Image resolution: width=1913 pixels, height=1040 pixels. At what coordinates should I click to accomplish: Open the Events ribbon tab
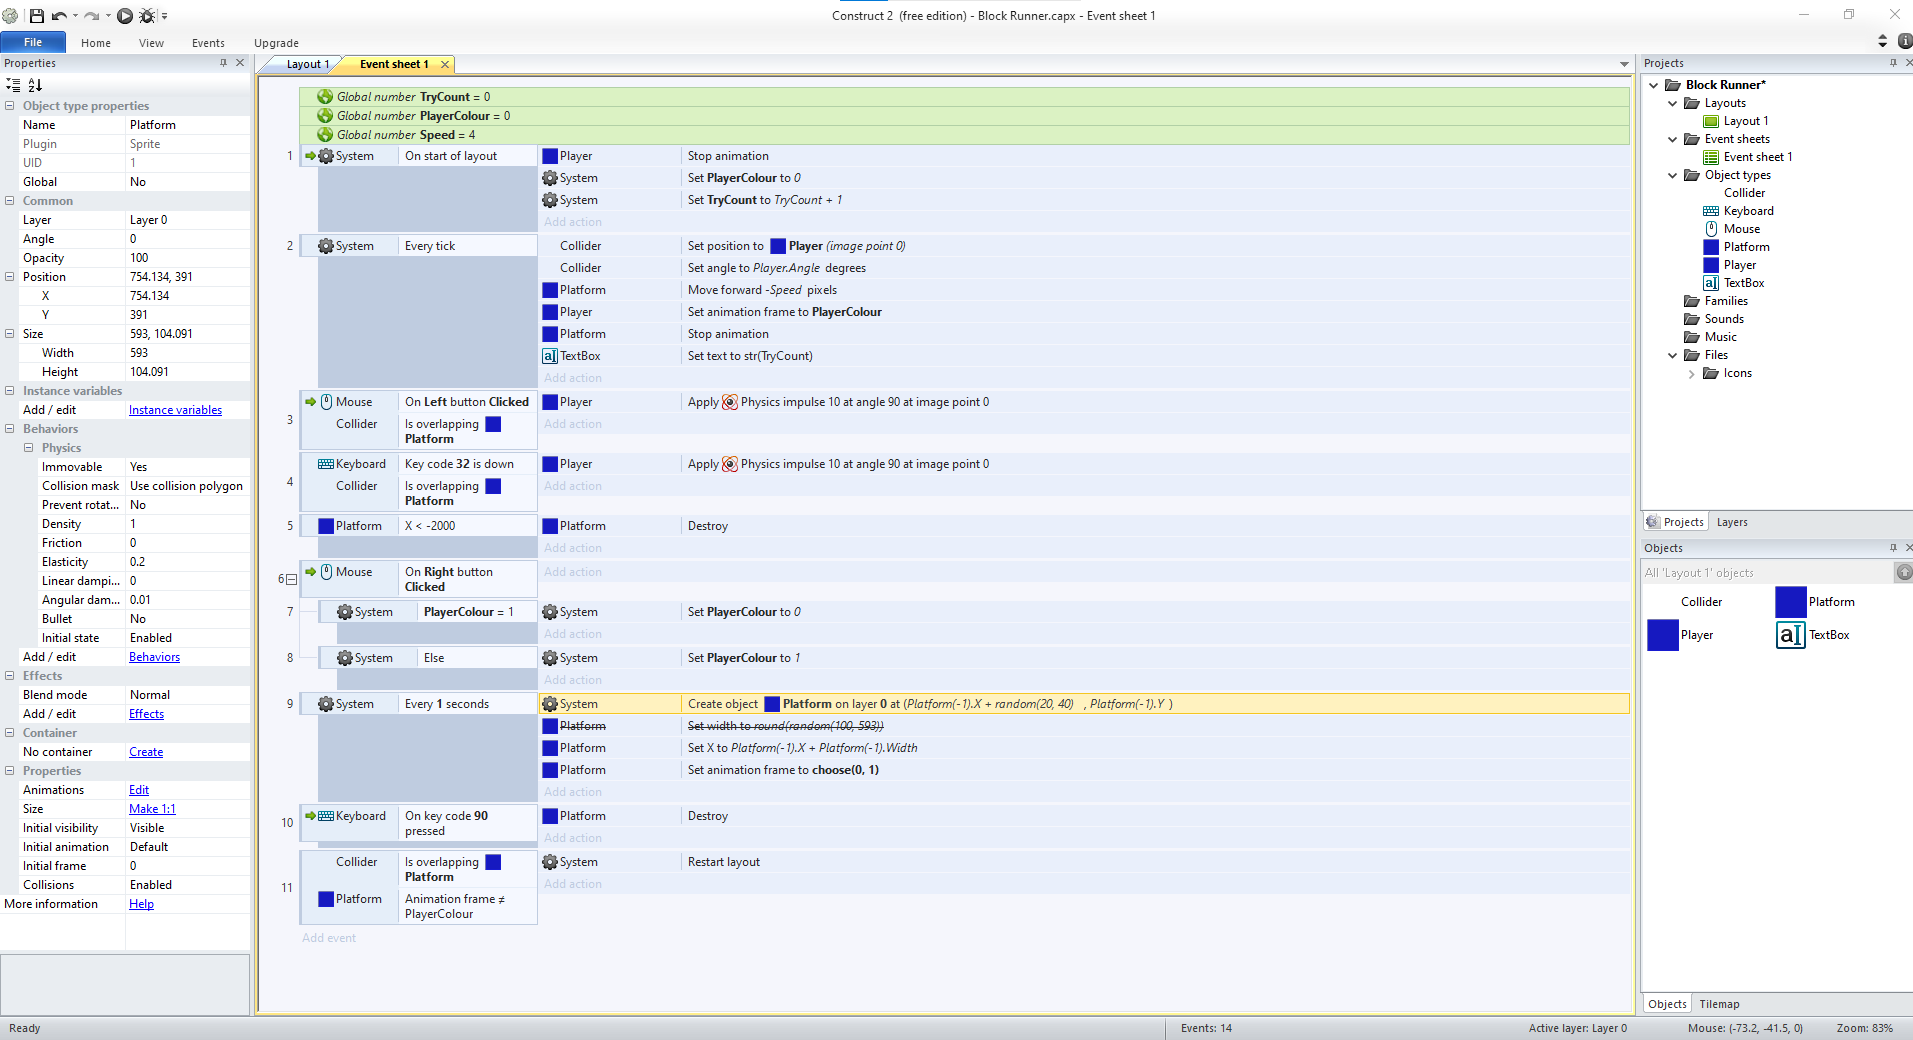click(x=208, y=43)
